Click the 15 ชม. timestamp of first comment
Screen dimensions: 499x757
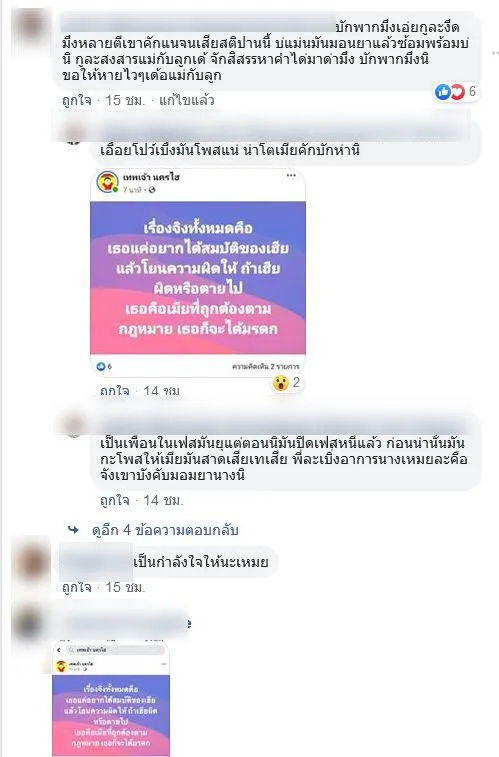click(x=125, y=100)
